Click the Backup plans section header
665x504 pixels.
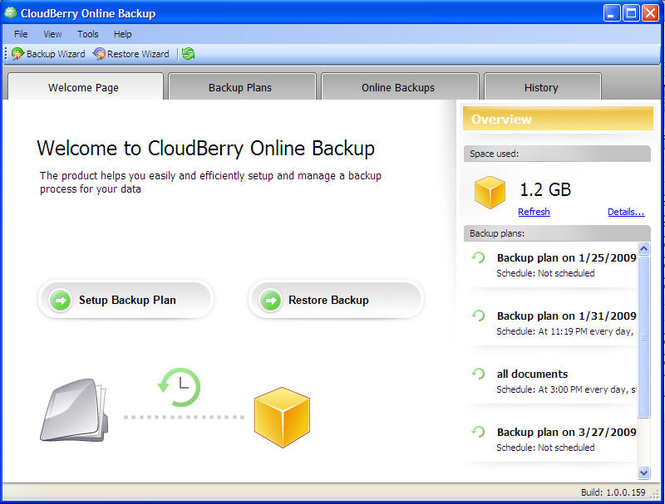[557, 233]
